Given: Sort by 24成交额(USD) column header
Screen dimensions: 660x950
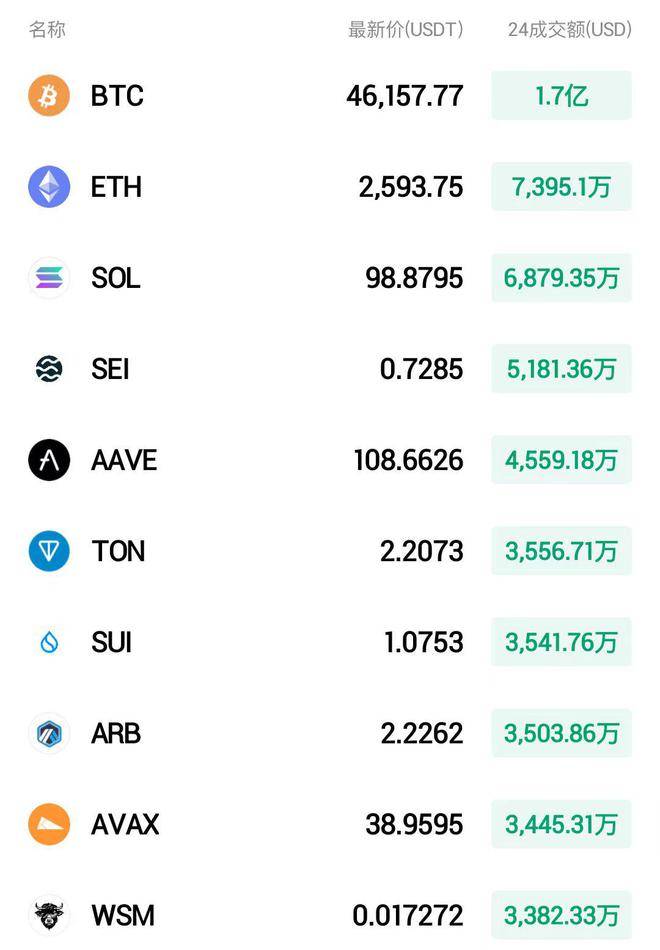Looking at the screenshot, I should pos(570,29).
